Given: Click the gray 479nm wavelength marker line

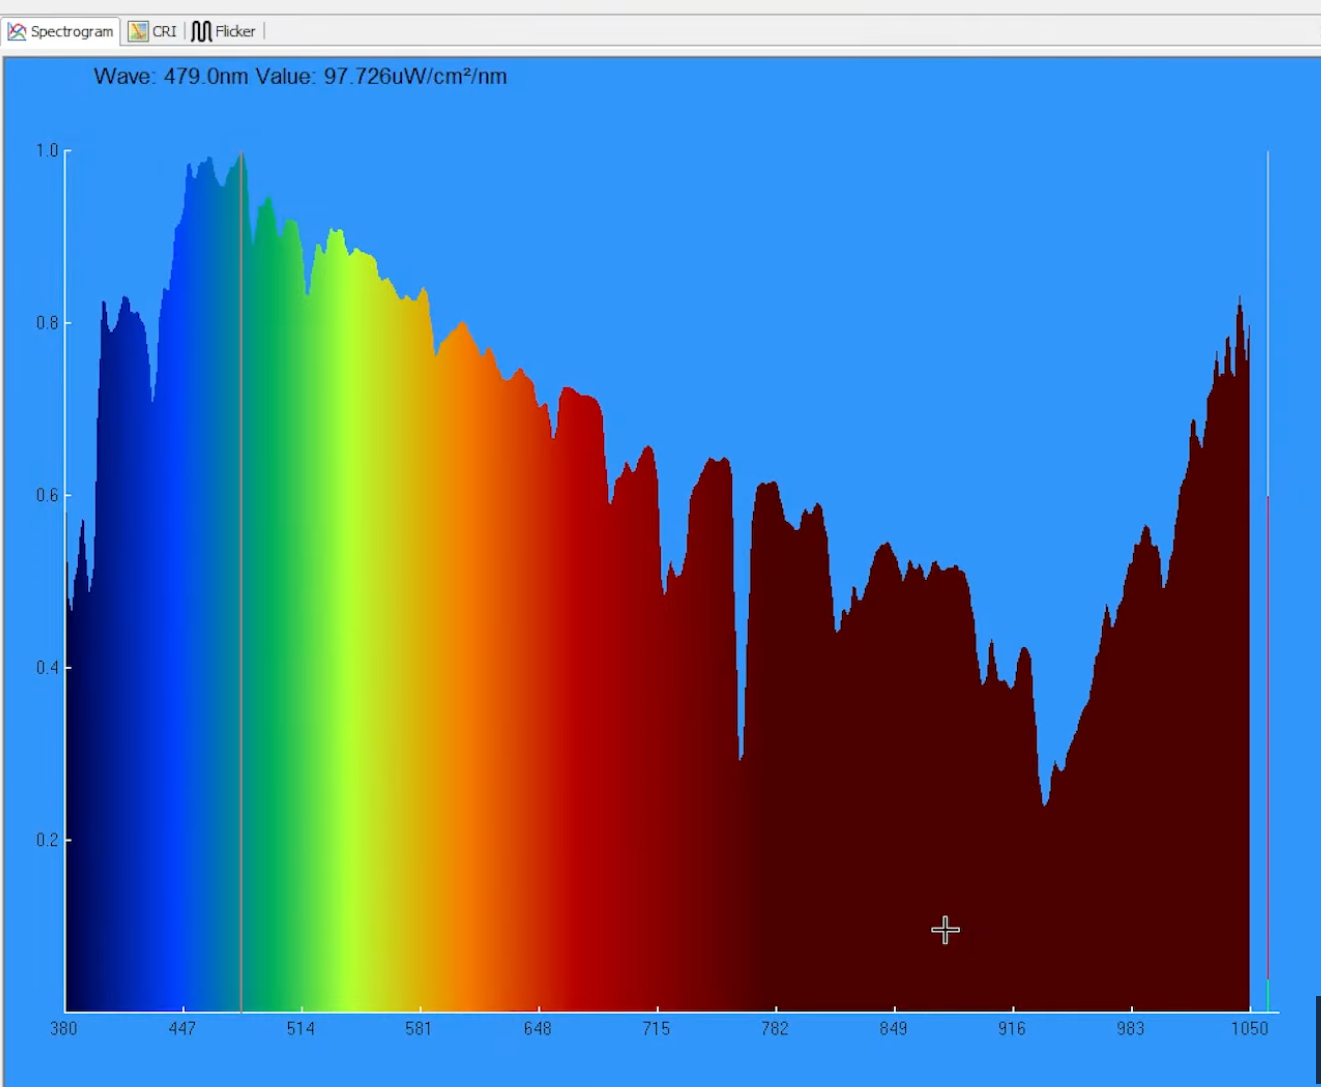Looking at the screenshot, I should tap(241, 582).
